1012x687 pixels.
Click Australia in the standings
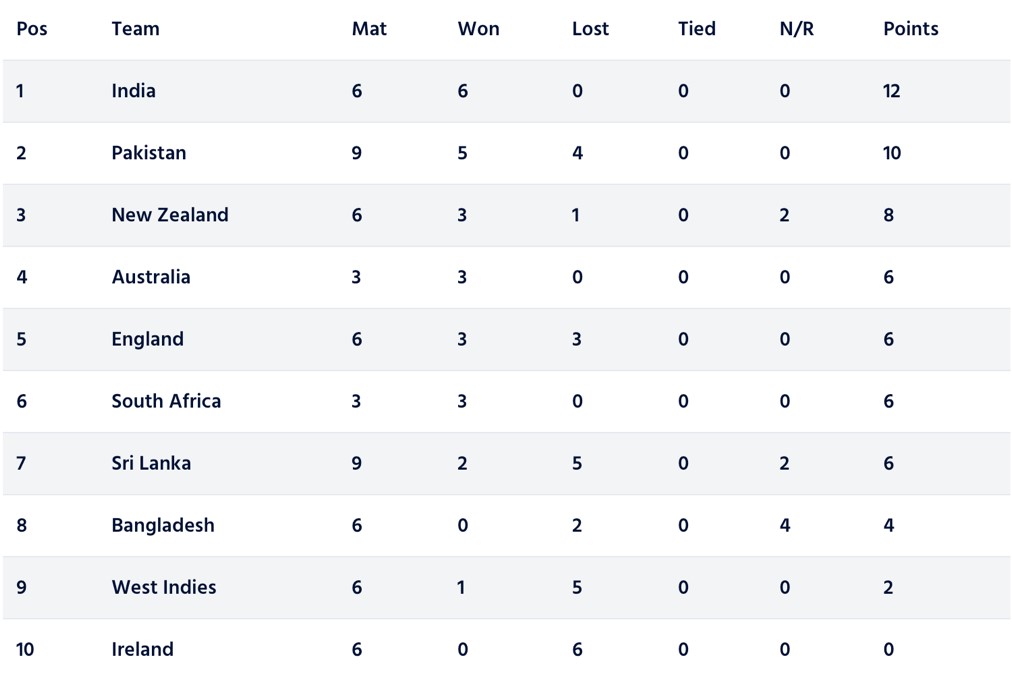pyautogui.click(x=151, y=277)
